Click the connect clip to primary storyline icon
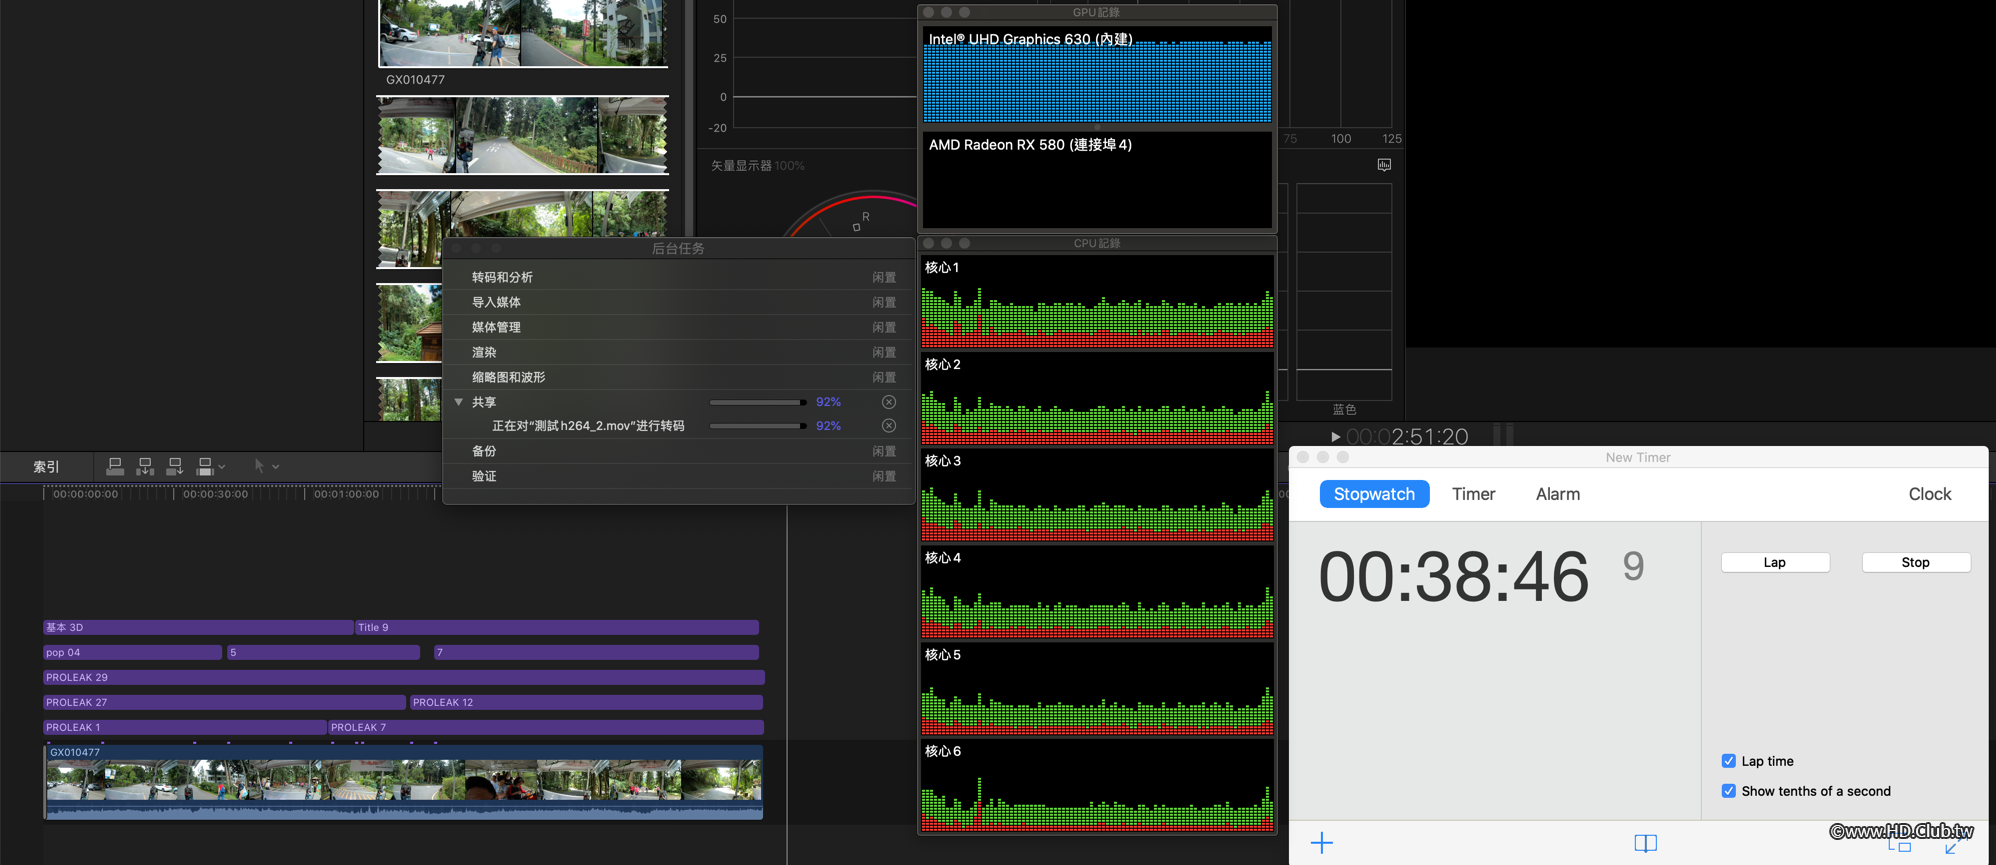The image size is (1996, 865). pos(115,466)
